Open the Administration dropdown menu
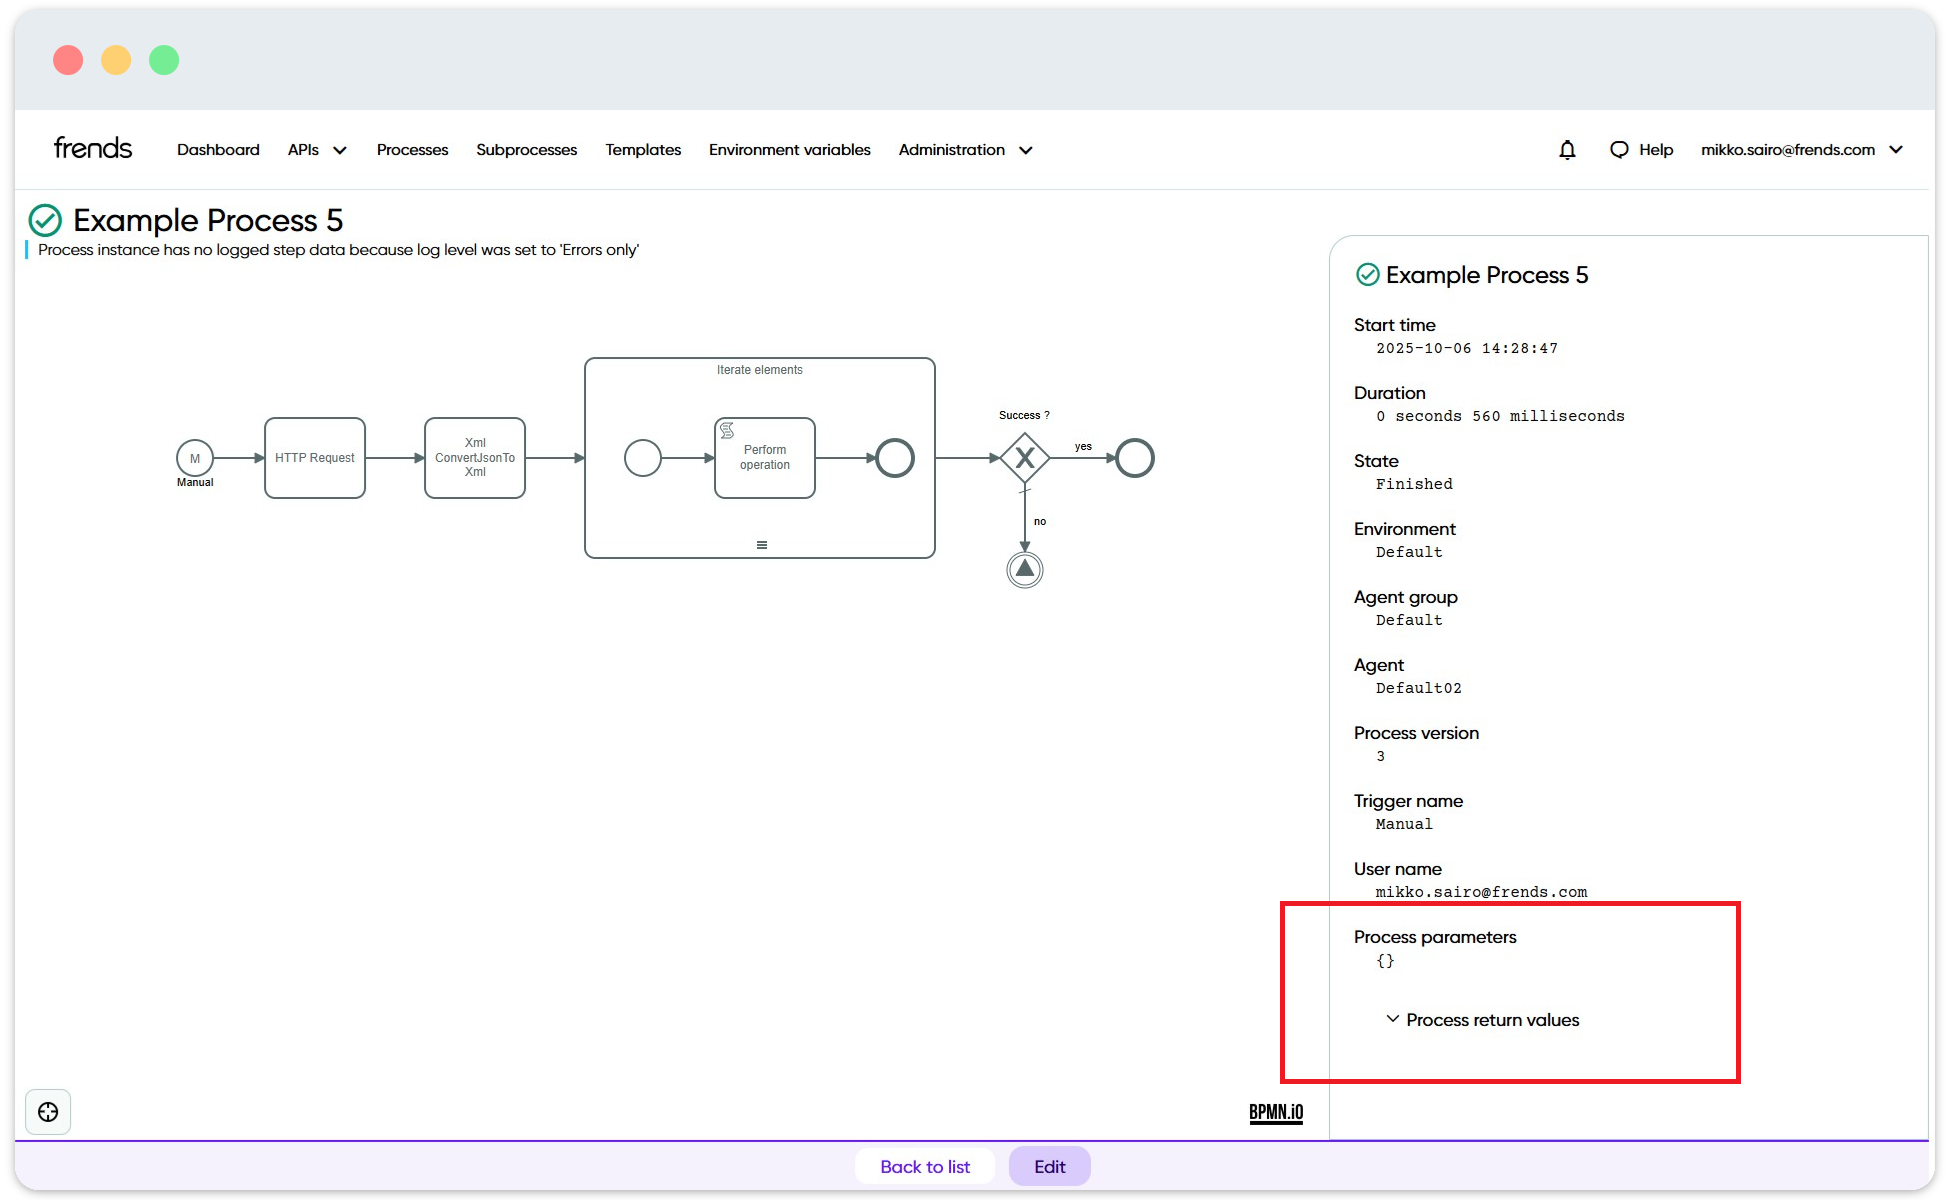 pyautogui.click(x=965, y=150)
